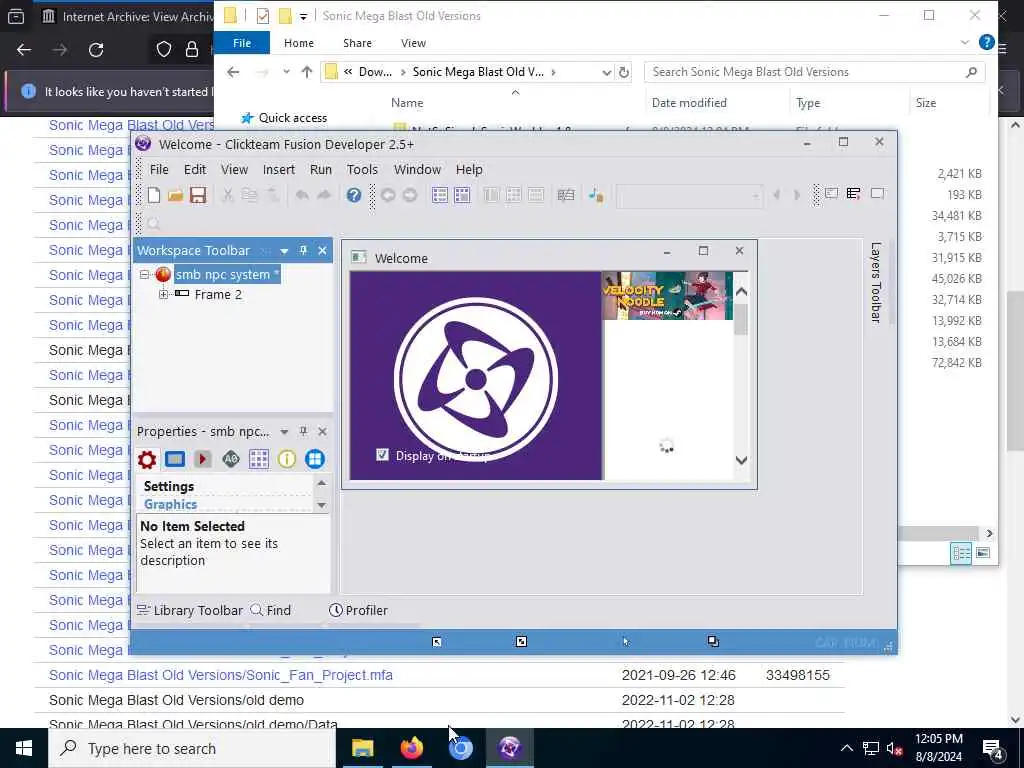Collapse the smb npc system tree node

(145, 275)
